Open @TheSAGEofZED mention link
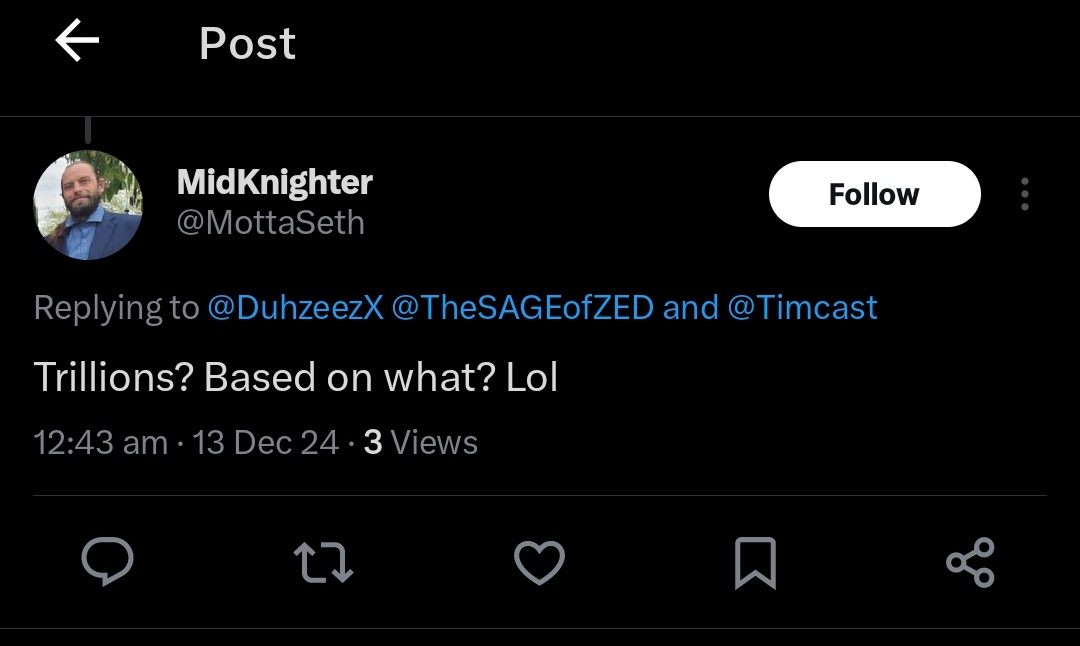The width and height of the screenshot is (1080, 646). 523,307
